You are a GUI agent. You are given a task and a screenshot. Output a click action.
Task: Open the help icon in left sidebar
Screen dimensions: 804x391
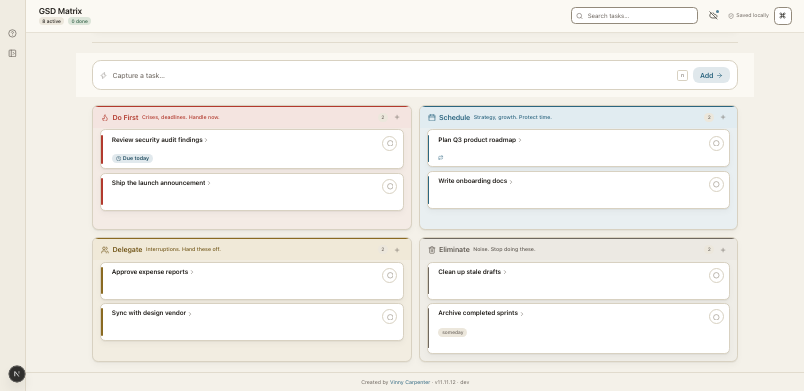[12, 33]
